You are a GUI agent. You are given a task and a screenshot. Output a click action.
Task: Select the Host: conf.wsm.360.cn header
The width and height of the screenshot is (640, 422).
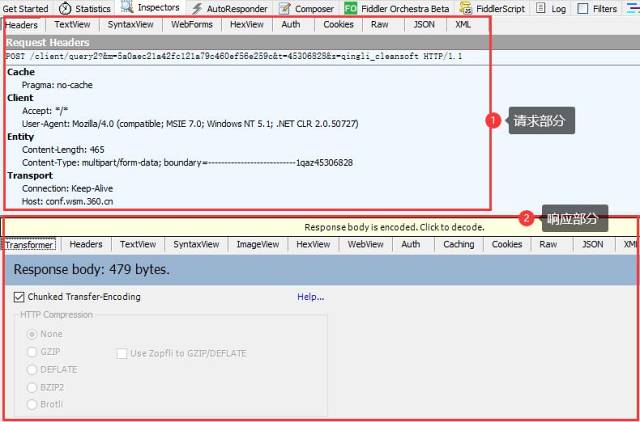click(67, 202)
